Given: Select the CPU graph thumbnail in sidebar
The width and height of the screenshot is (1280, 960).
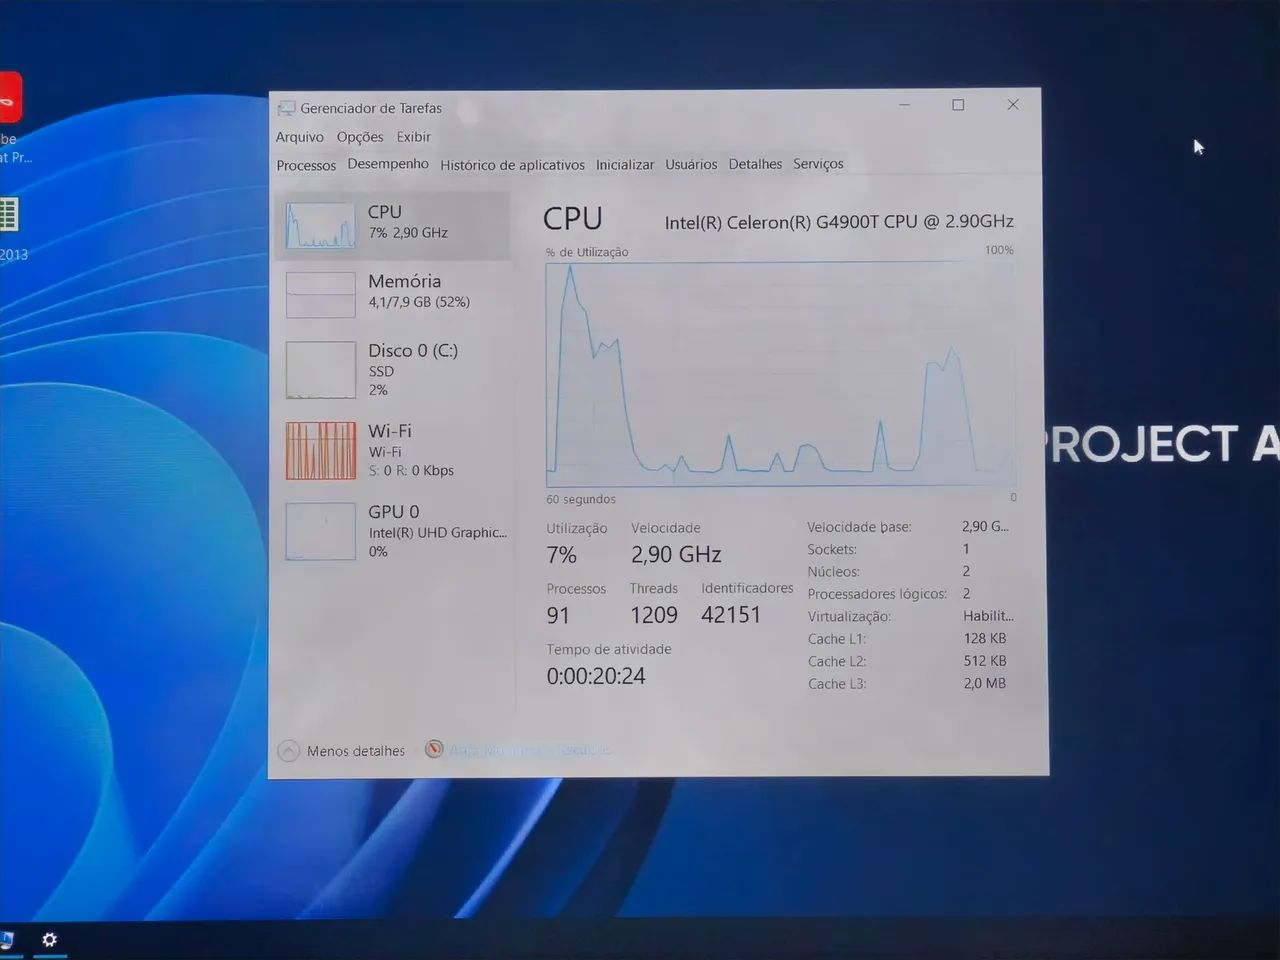Looking at the screenshot, I should point(320,226).
